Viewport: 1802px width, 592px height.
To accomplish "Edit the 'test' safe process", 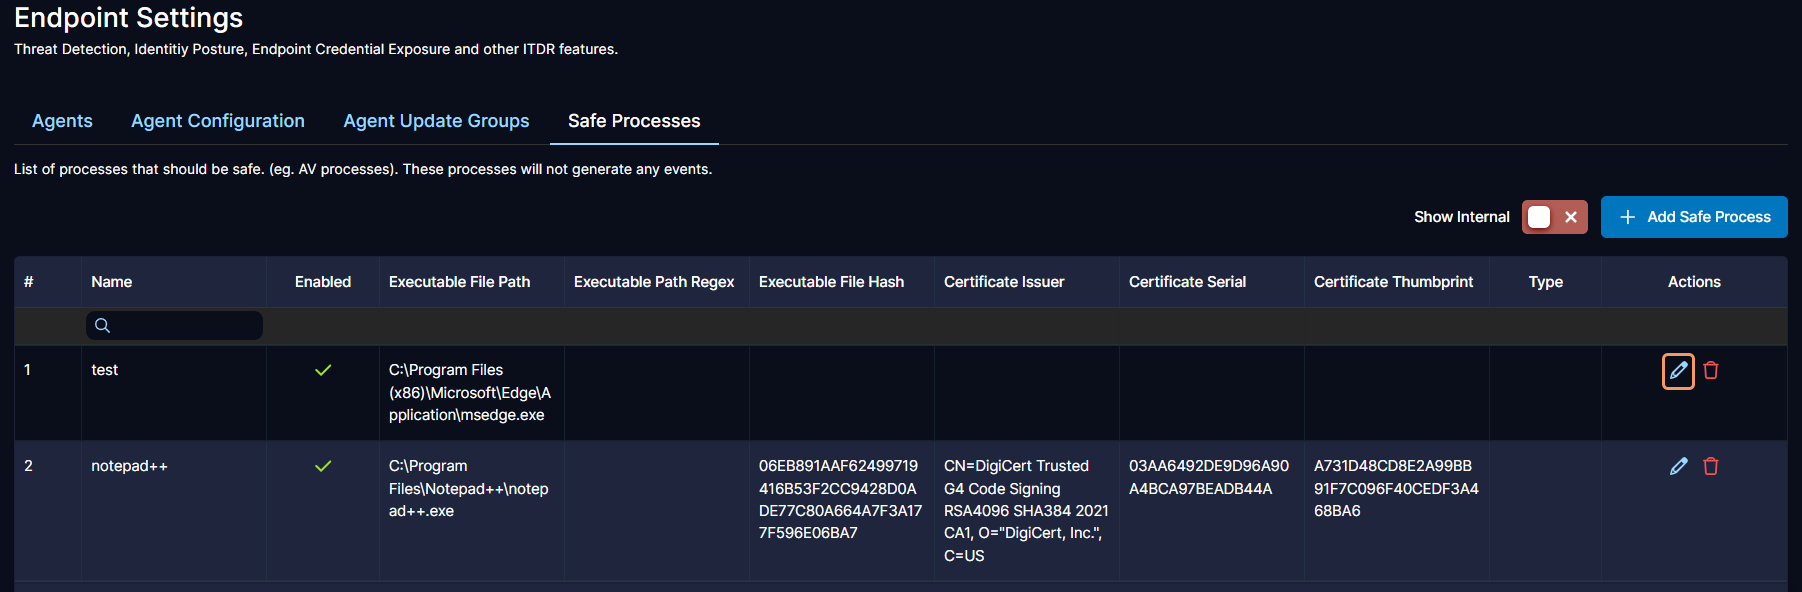I will pyautogui.click(x=1678, y=371).
